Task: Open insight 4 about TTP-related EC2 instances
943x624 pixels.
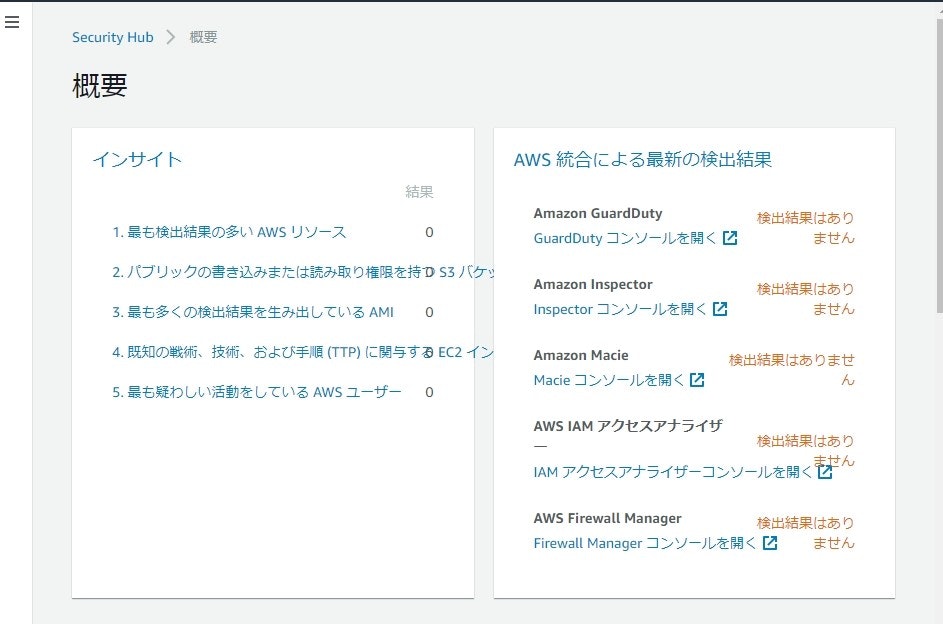Action: 303,352
